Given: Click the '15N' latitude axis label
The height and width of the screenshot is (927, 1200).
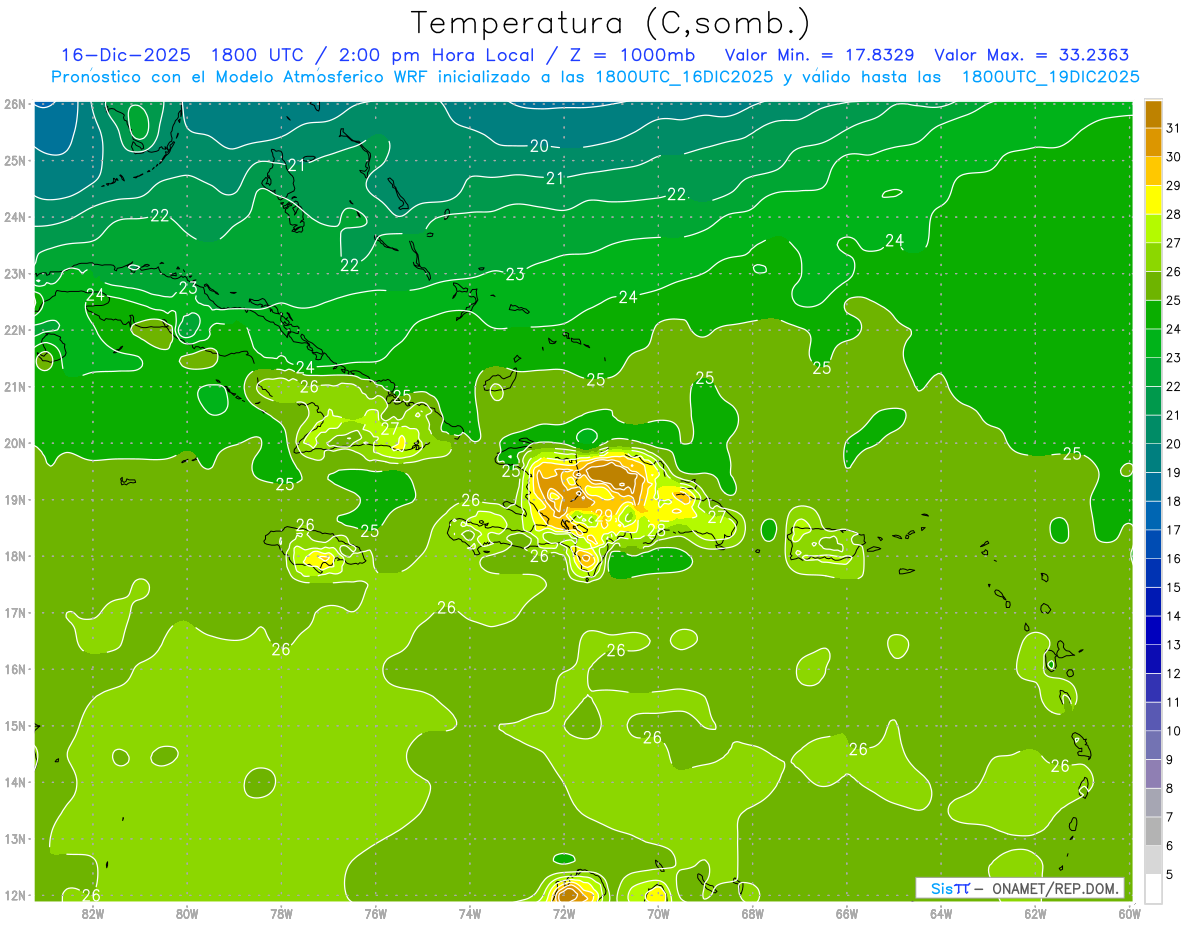Looking at the screenshot, I should 15,726.
